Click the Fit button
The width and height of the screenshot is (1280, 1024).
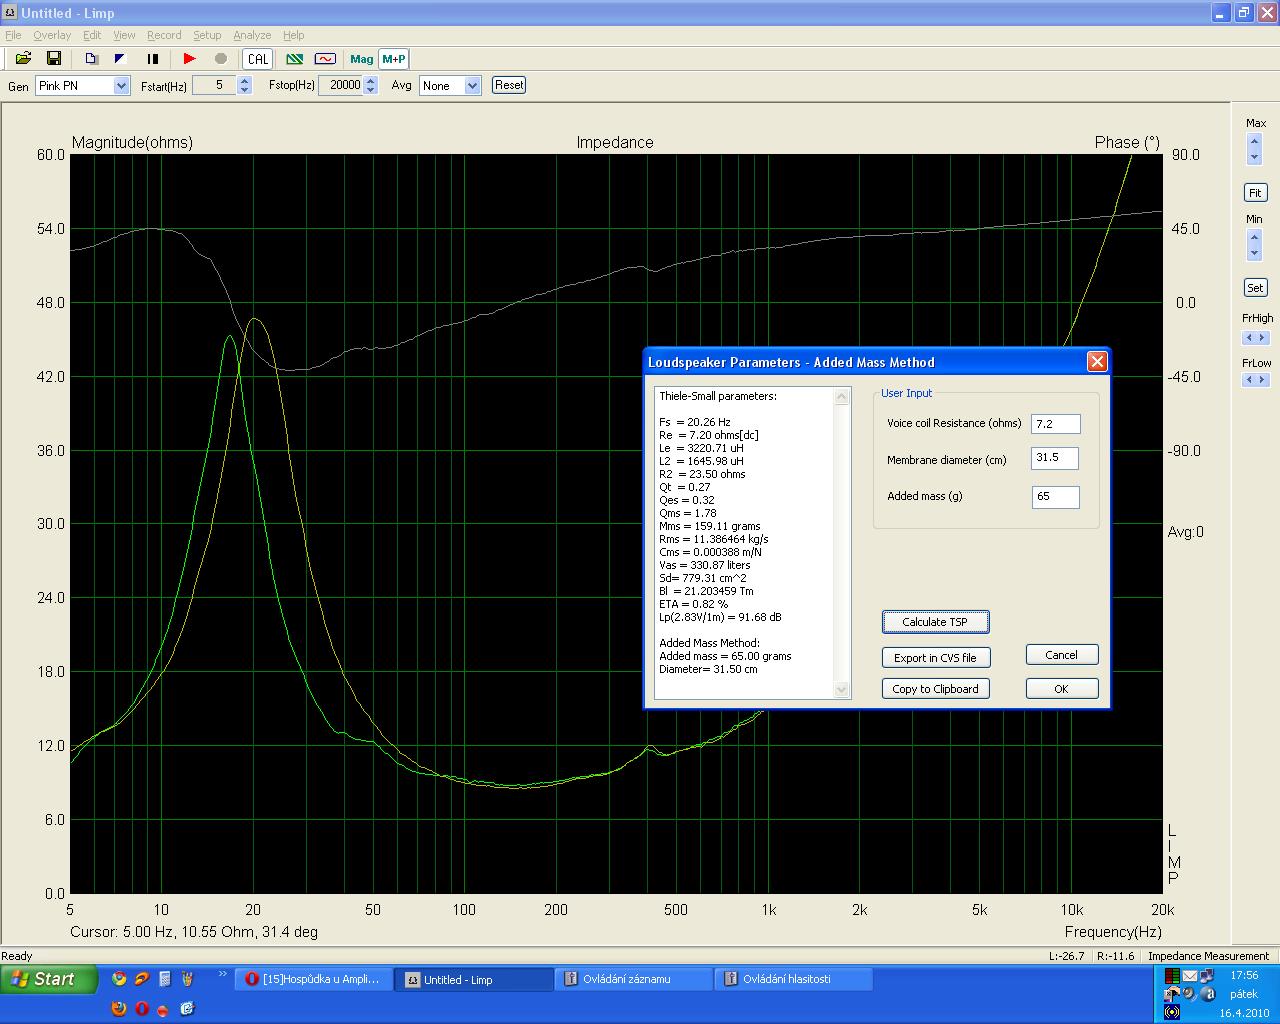pos(1255,192)
